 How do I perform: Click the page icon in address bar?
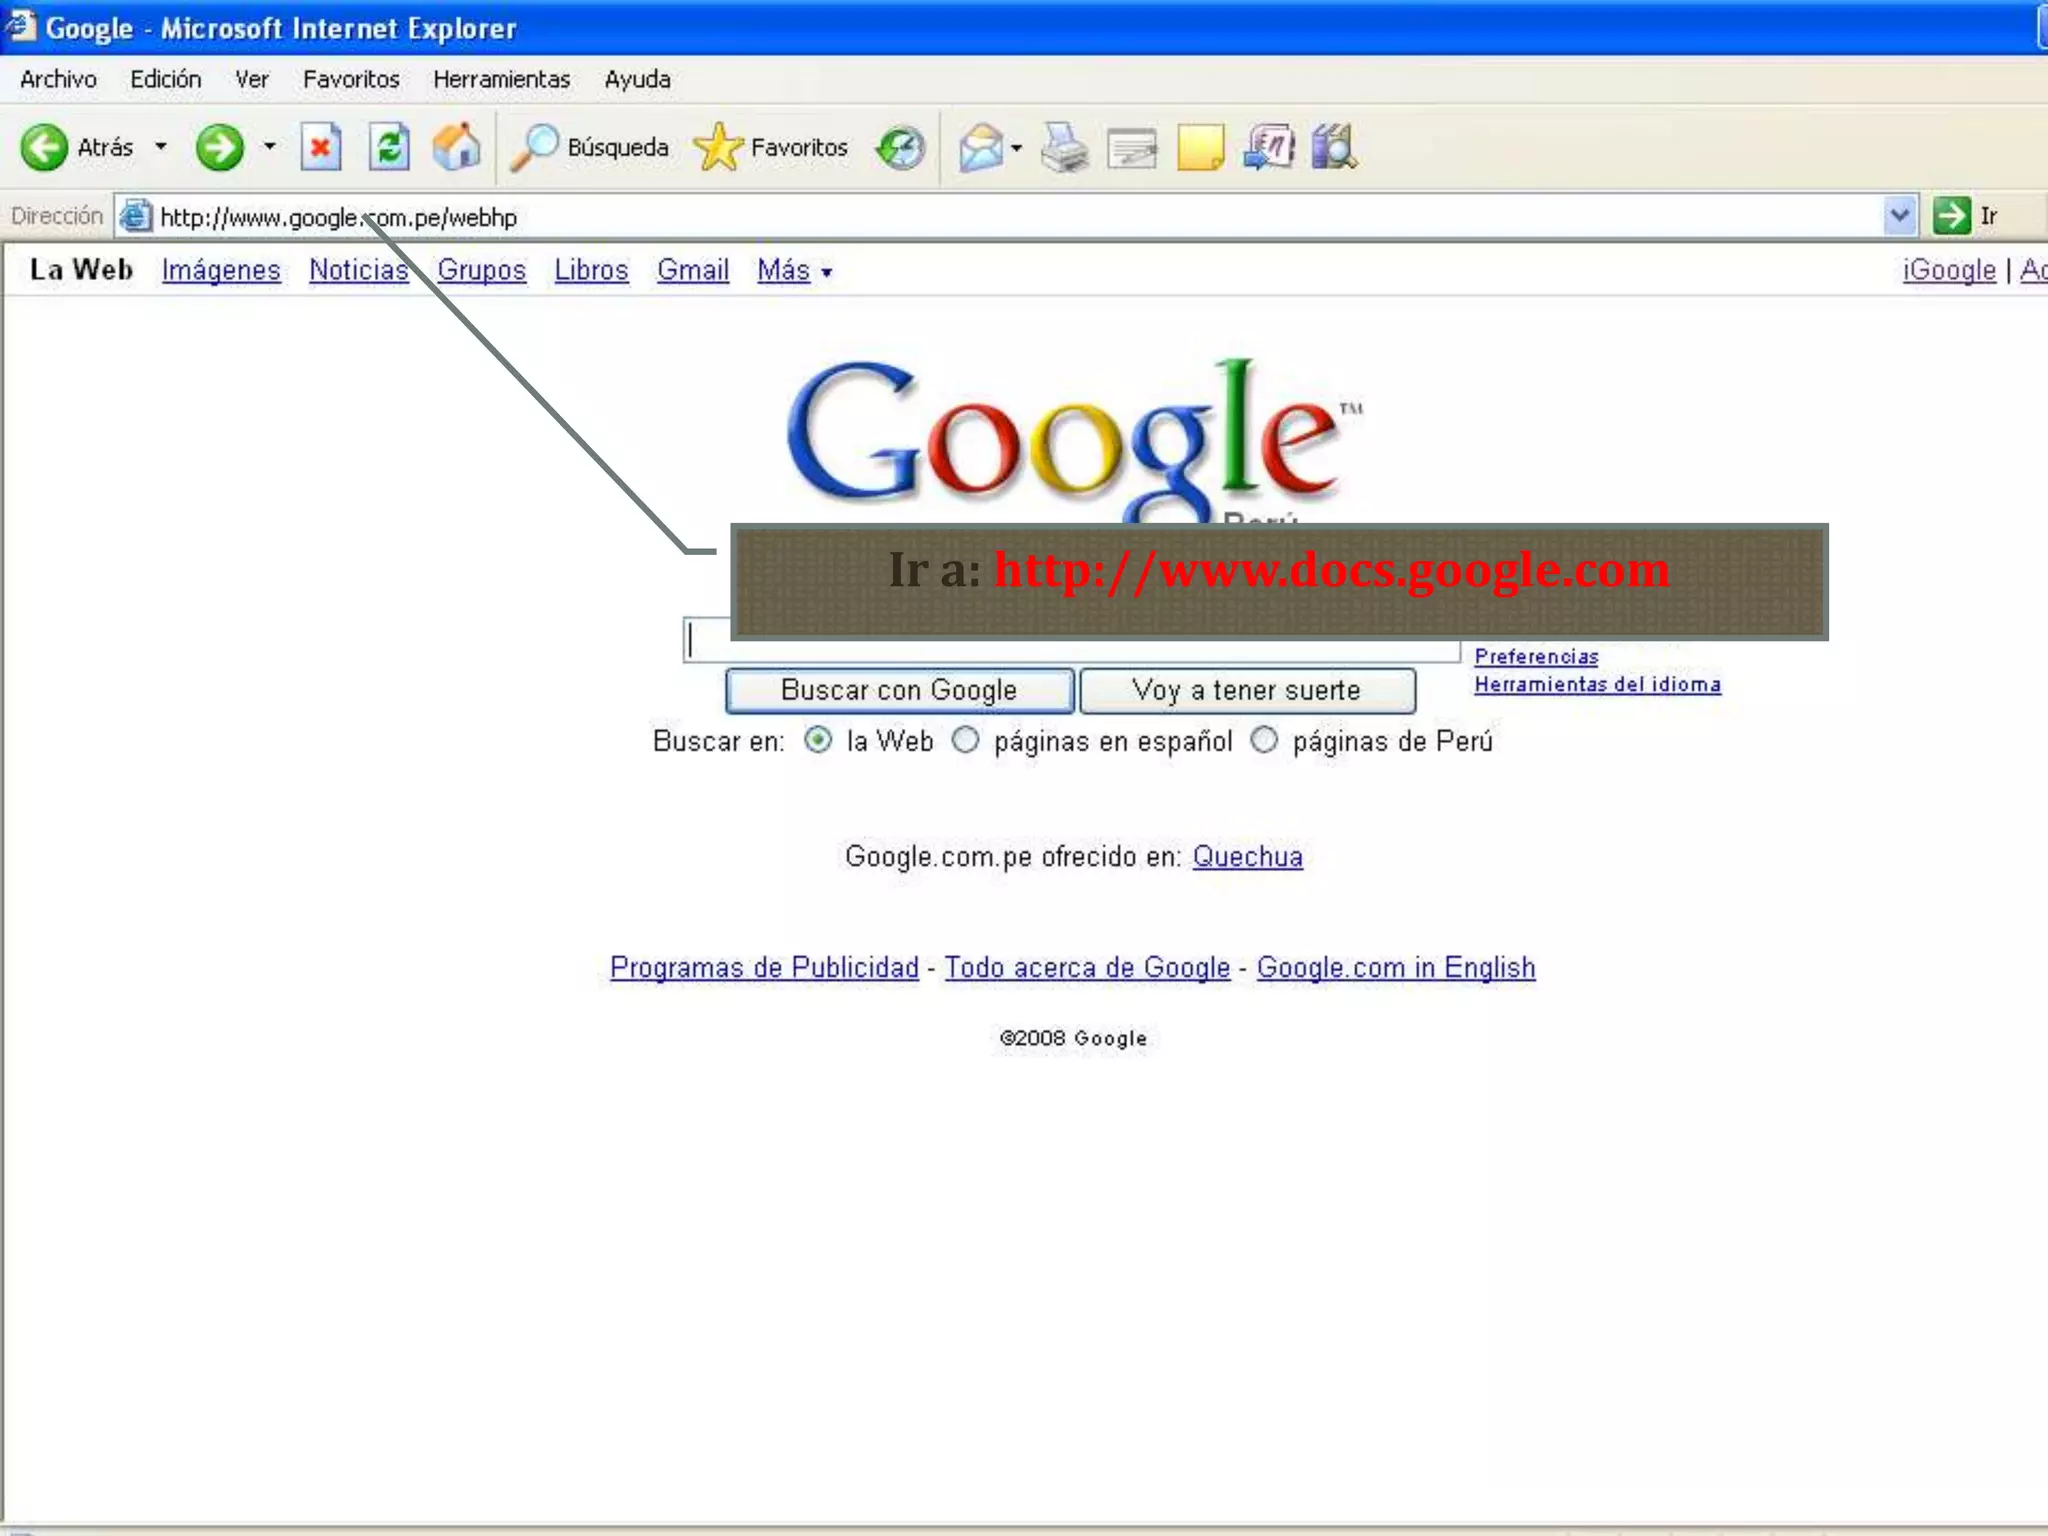pos(136,216)
